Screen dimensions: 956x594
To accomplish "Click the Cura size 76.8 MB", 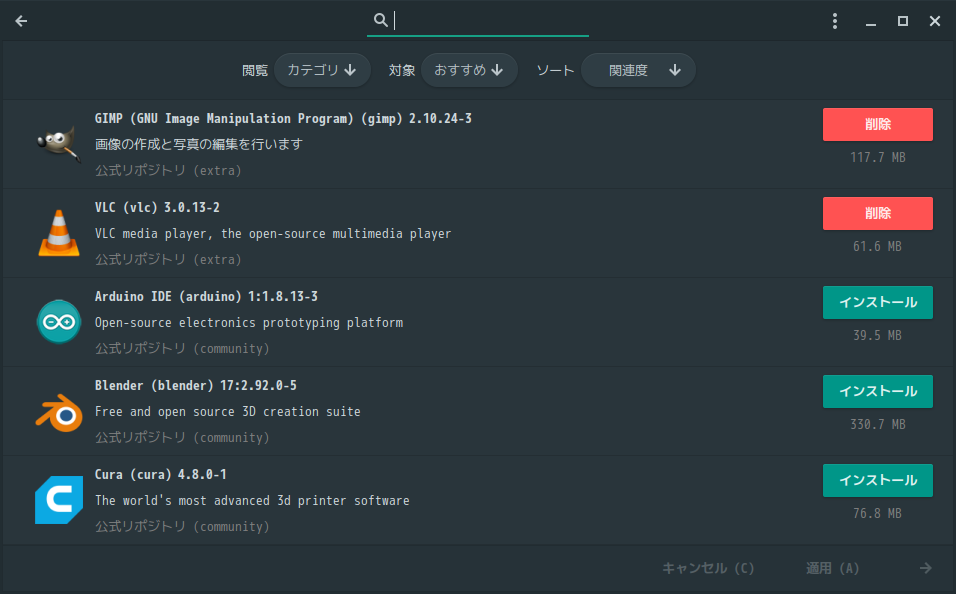I will [877, 513].
